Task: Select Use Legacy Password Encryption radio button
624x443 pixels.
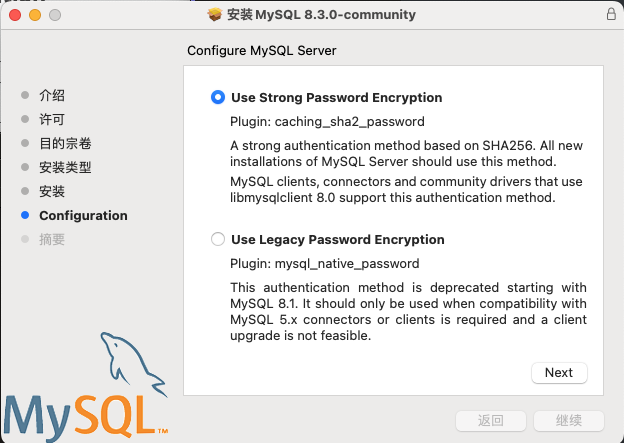Action: [218, 240]
